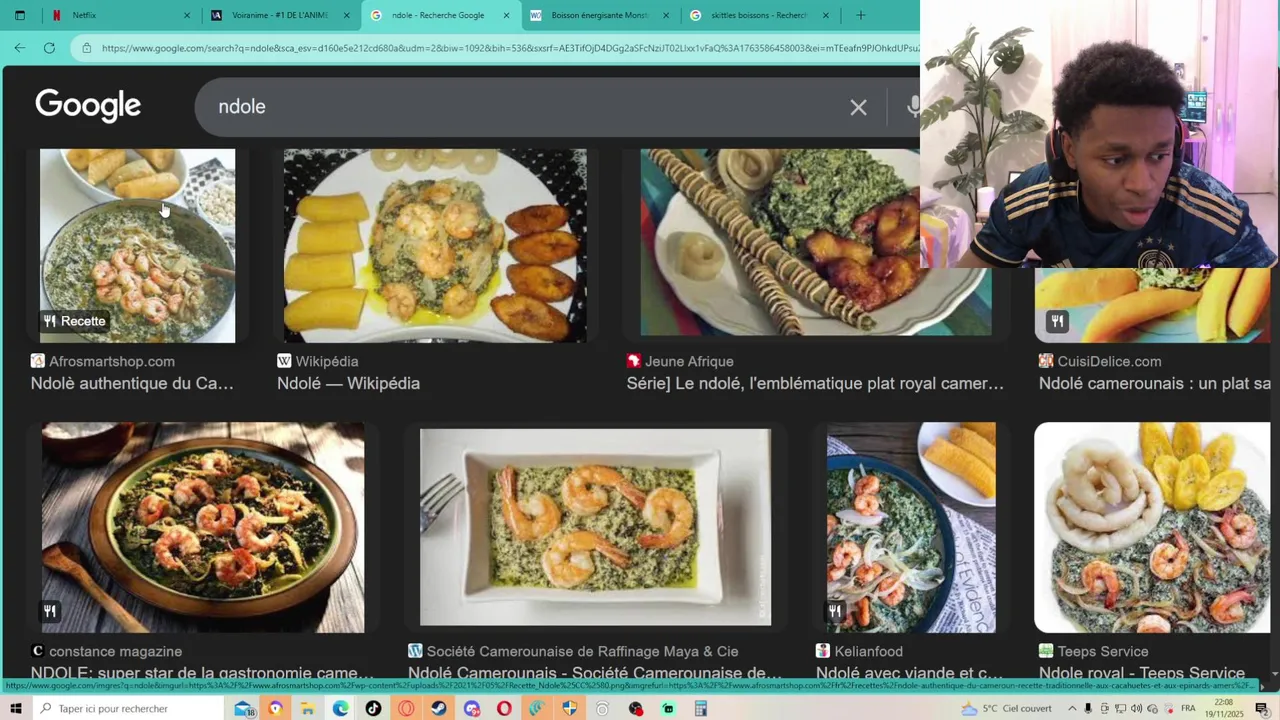The width and height of the screenshot is (1280, 720).
Task: Open a new browser tab
Action: tap(861, 15)
